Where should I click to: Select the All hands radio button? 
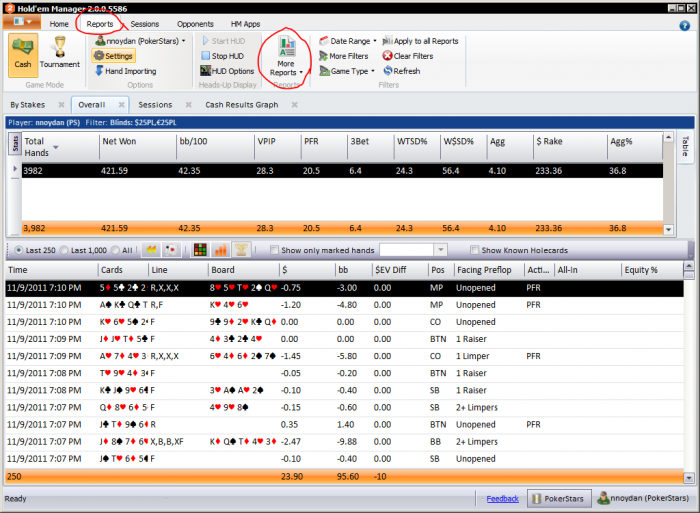115,250
